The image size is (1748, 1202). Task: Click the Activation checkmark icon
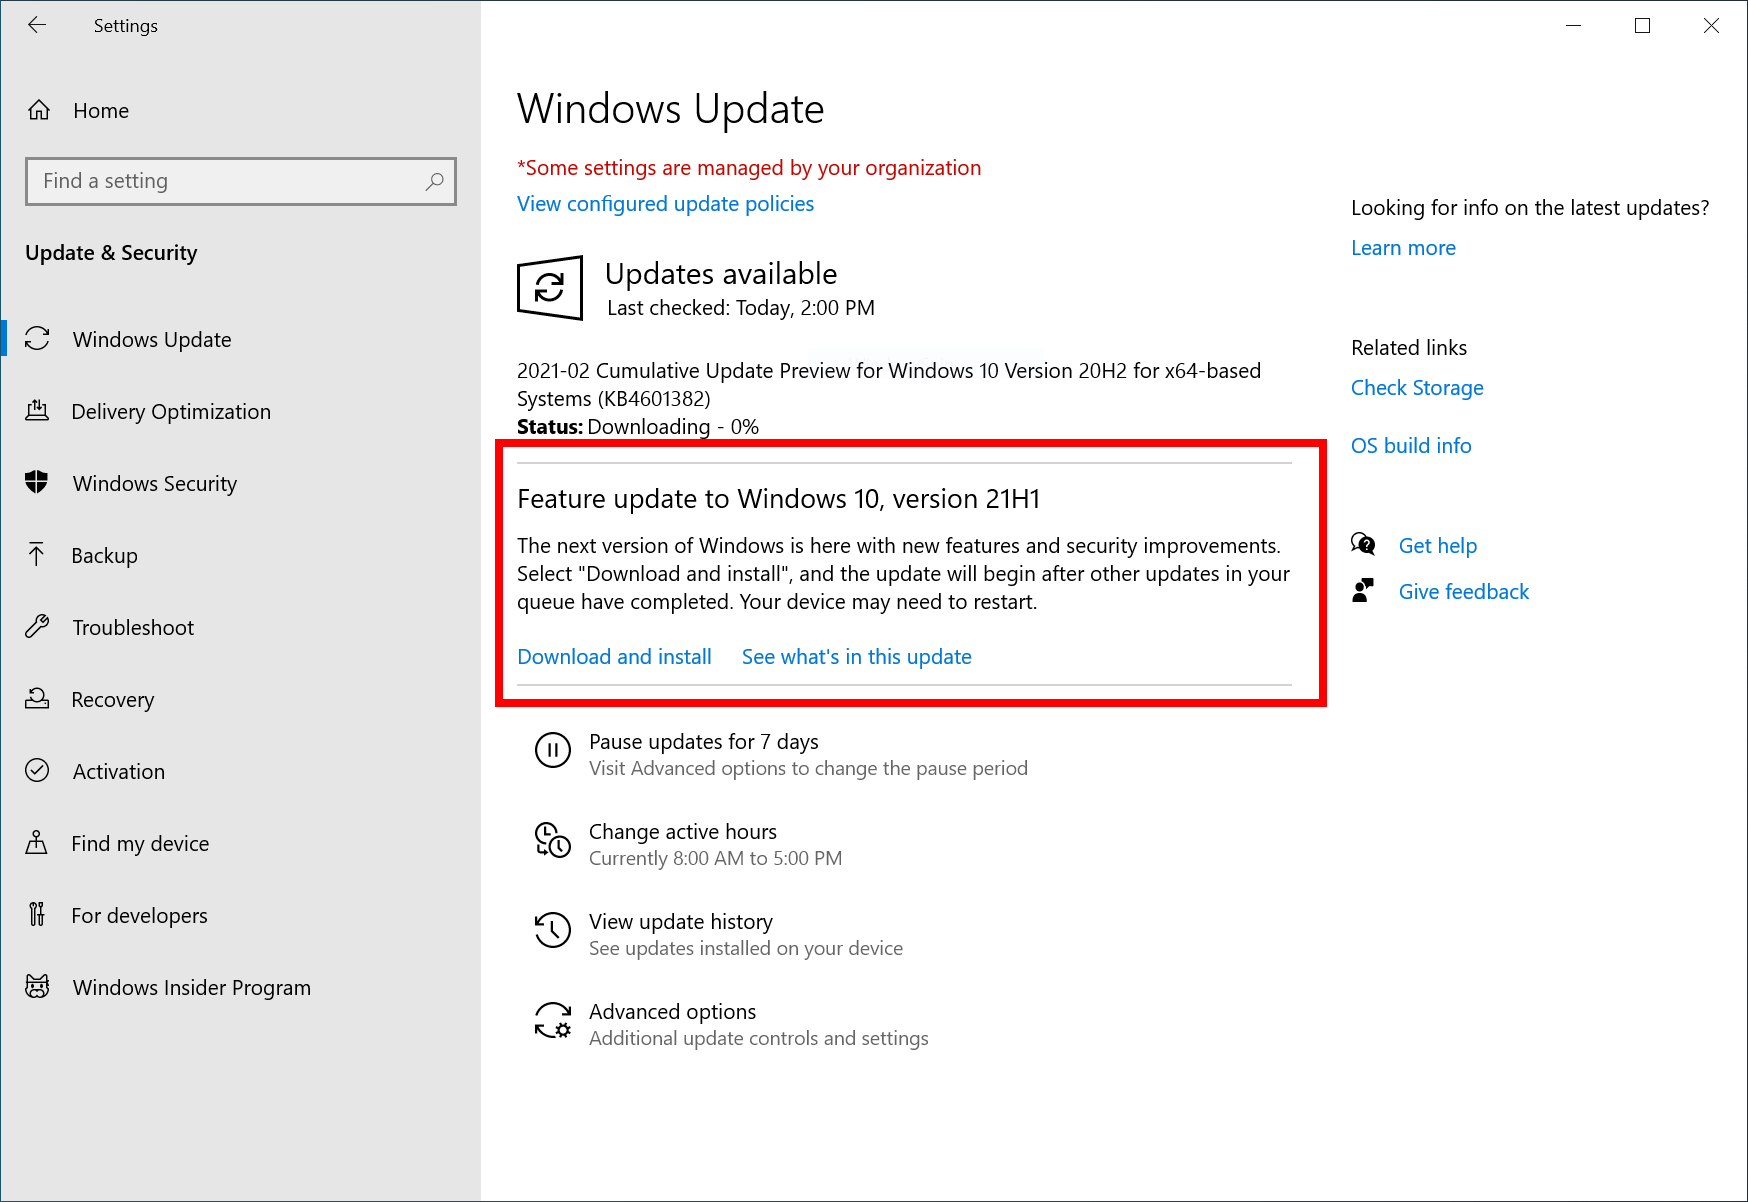click(37, 771)
